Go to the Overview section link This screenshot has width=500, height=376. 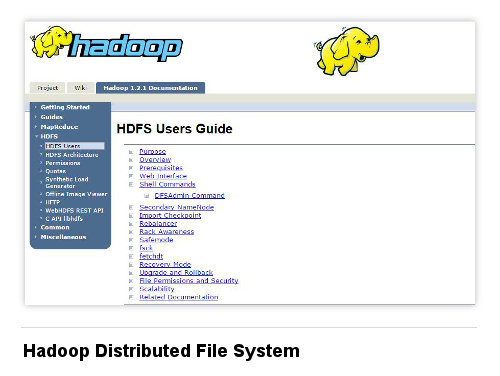point(155,160)
